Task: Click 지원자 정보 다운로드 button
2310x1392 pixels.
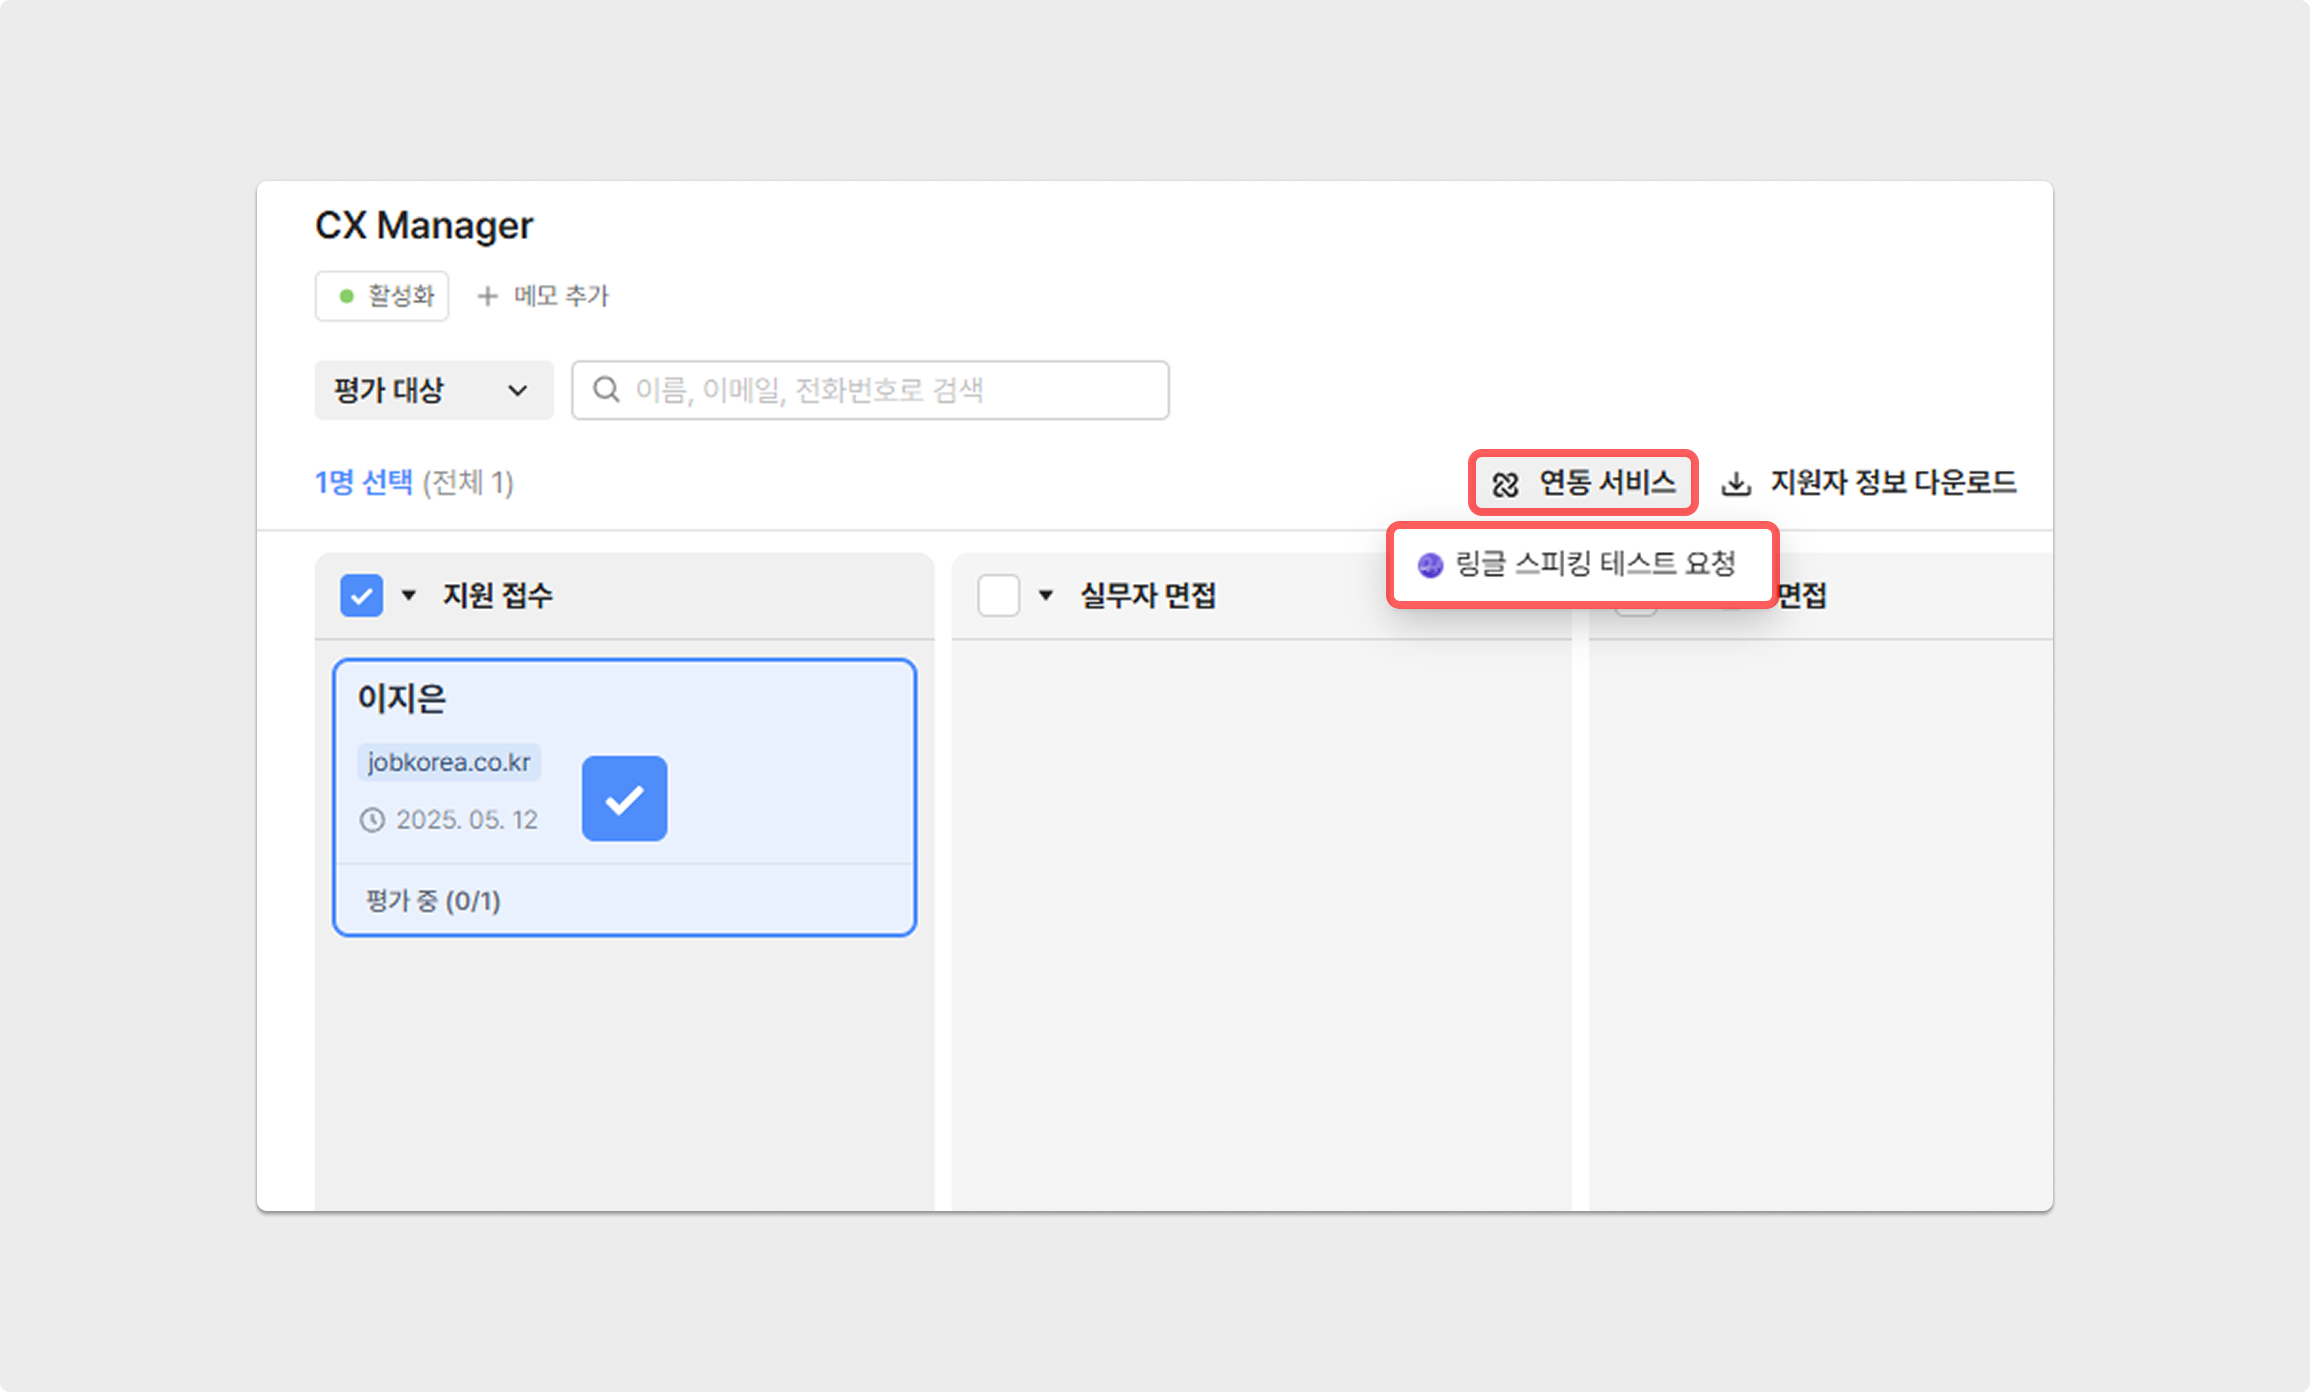Action: (1892, 483)
